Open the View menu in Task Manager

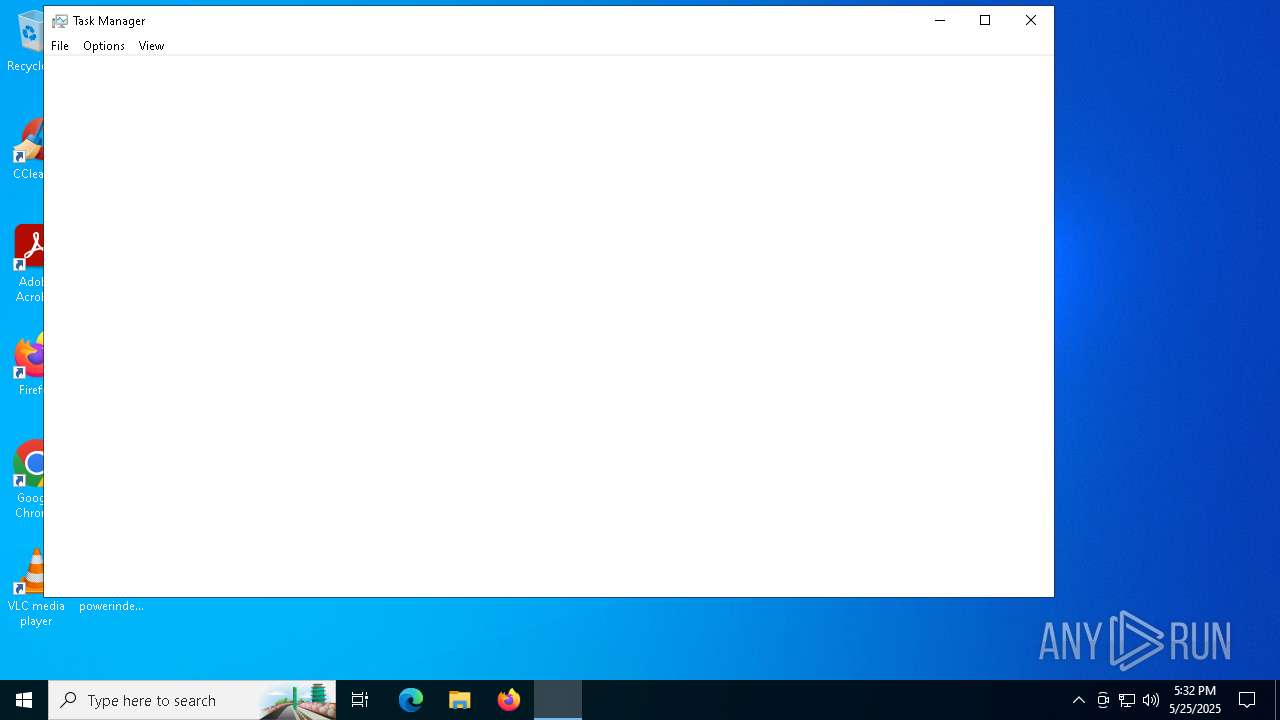[151, 46]
